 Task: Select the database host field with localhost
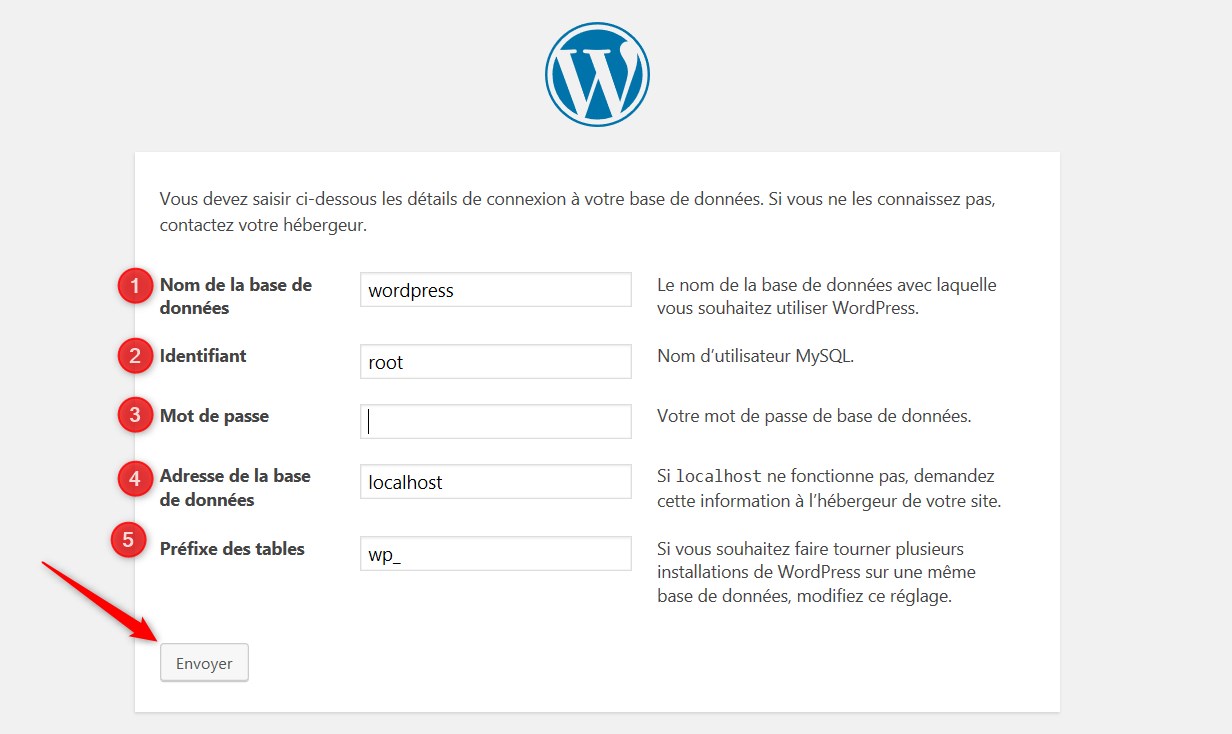click(496, 481)
